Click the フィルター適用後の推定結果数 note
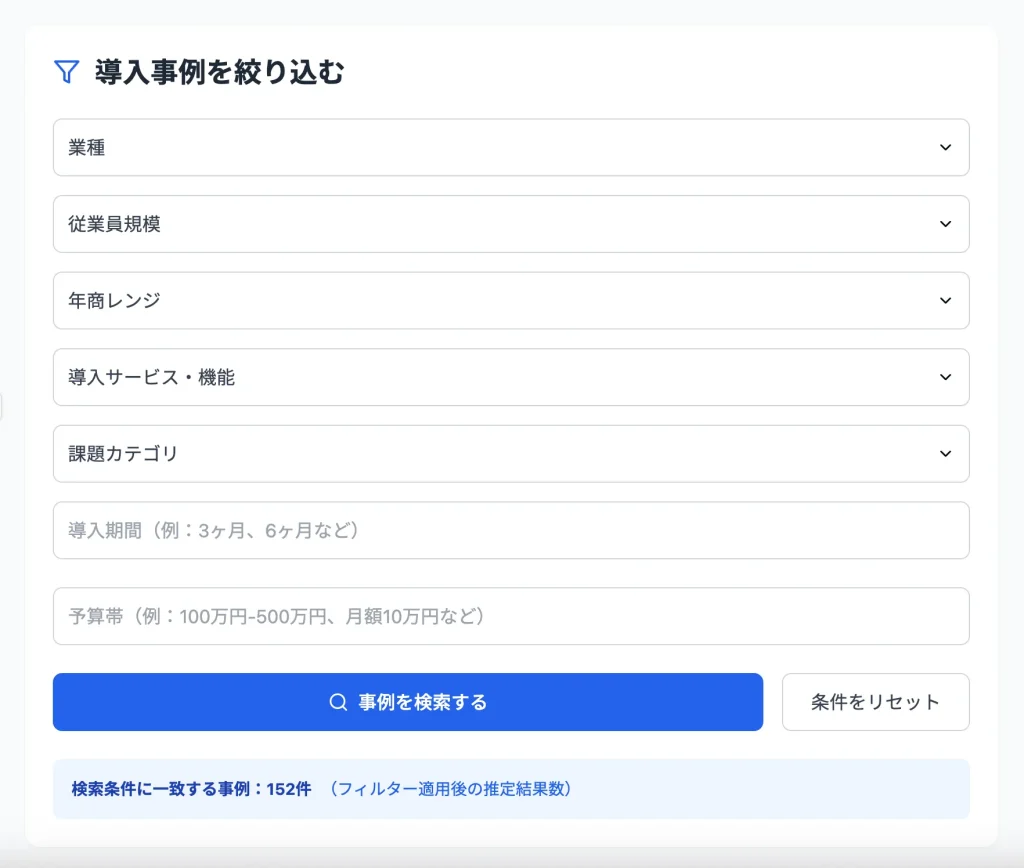 (x=451, y=789)
